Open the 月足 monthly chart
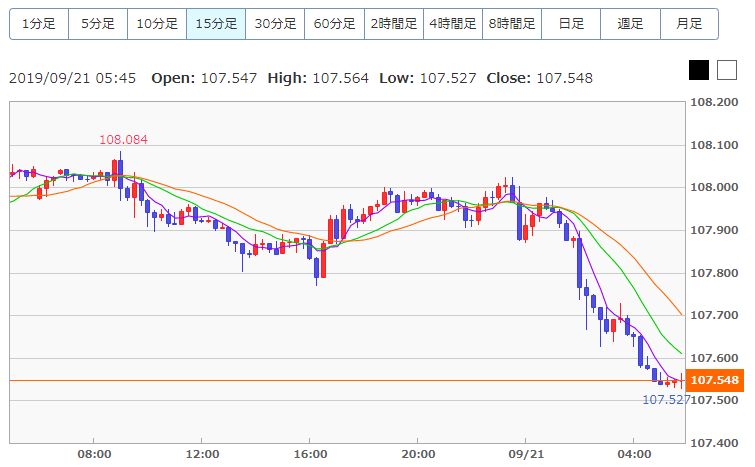This screenshot has width=755, height=467. (x=689, y=23)
